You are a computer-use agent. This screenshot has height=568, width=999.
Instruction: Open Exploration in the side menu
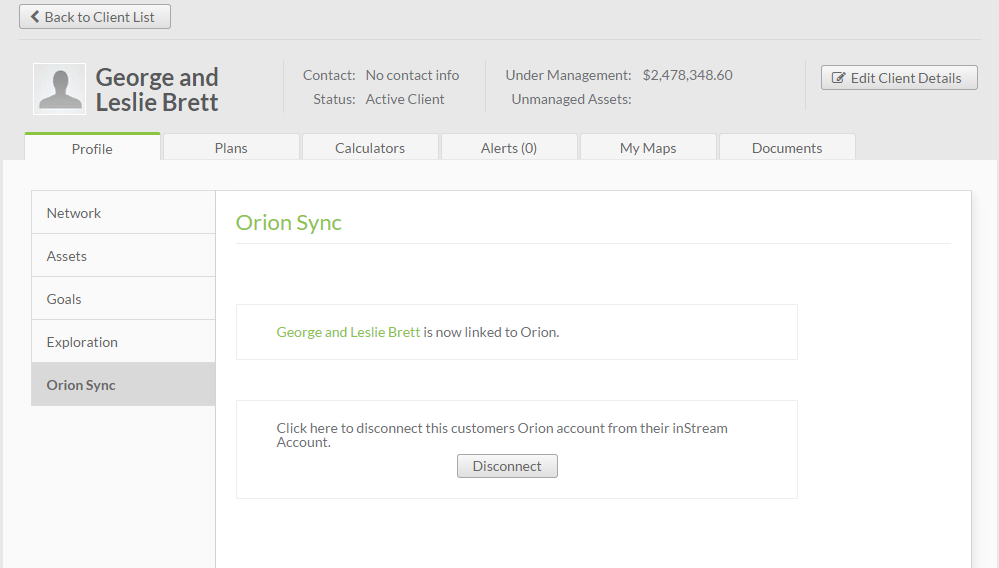(124, 341)
